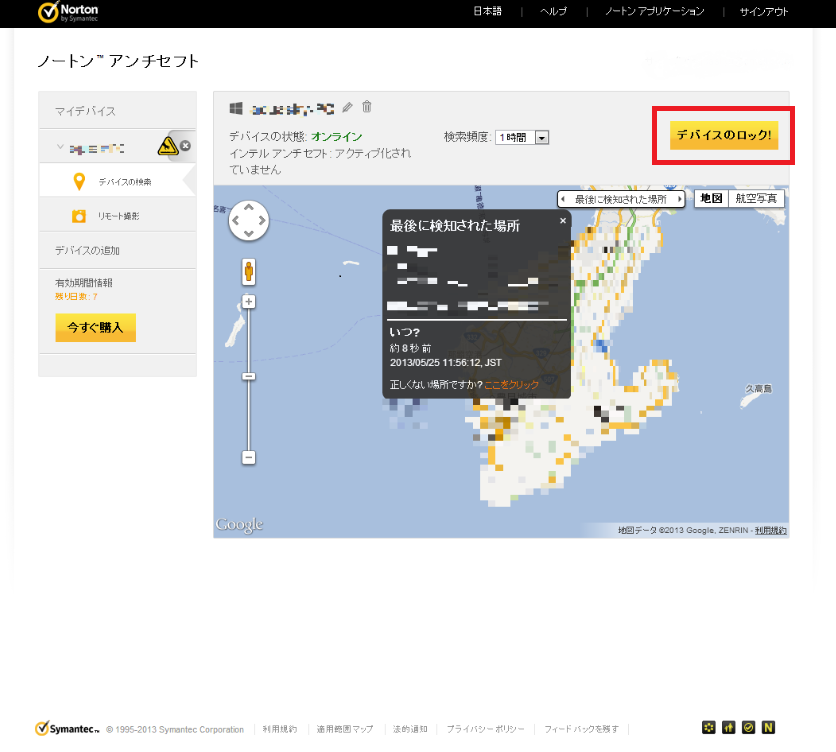Edit device name with the pencil icon

pos(347,108)
